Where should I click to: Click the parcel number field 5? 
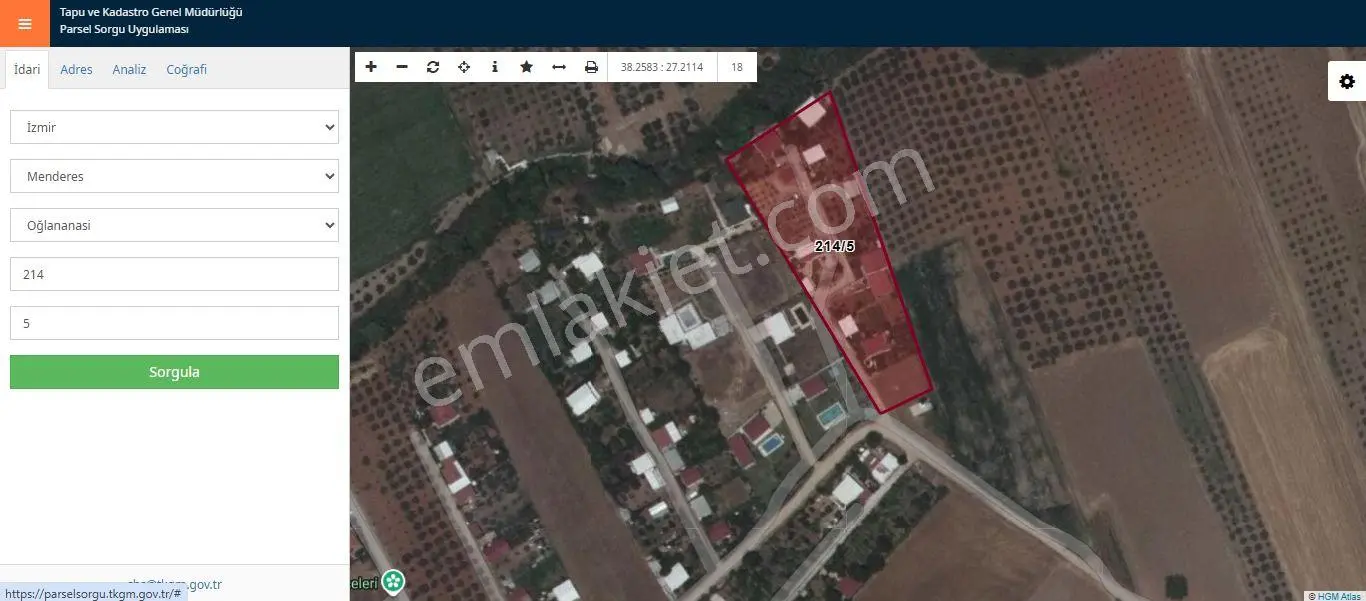click(x=174, y=323)
